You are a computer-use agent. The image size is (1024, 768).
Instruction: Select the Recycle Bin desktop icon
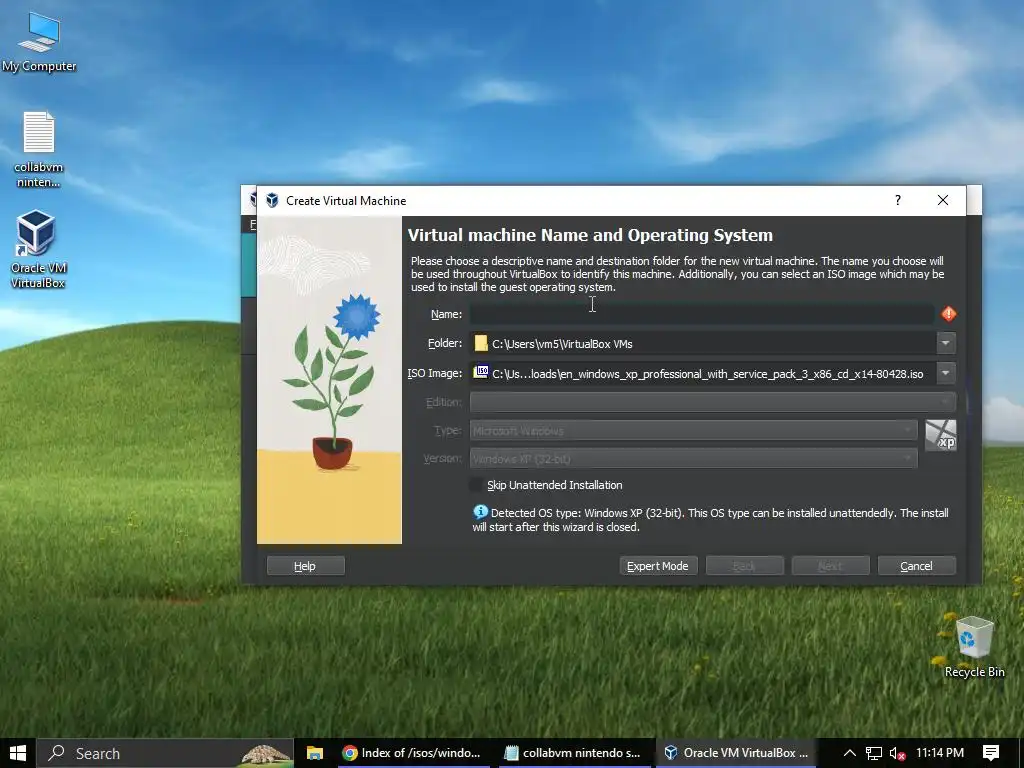click(974, 647)
